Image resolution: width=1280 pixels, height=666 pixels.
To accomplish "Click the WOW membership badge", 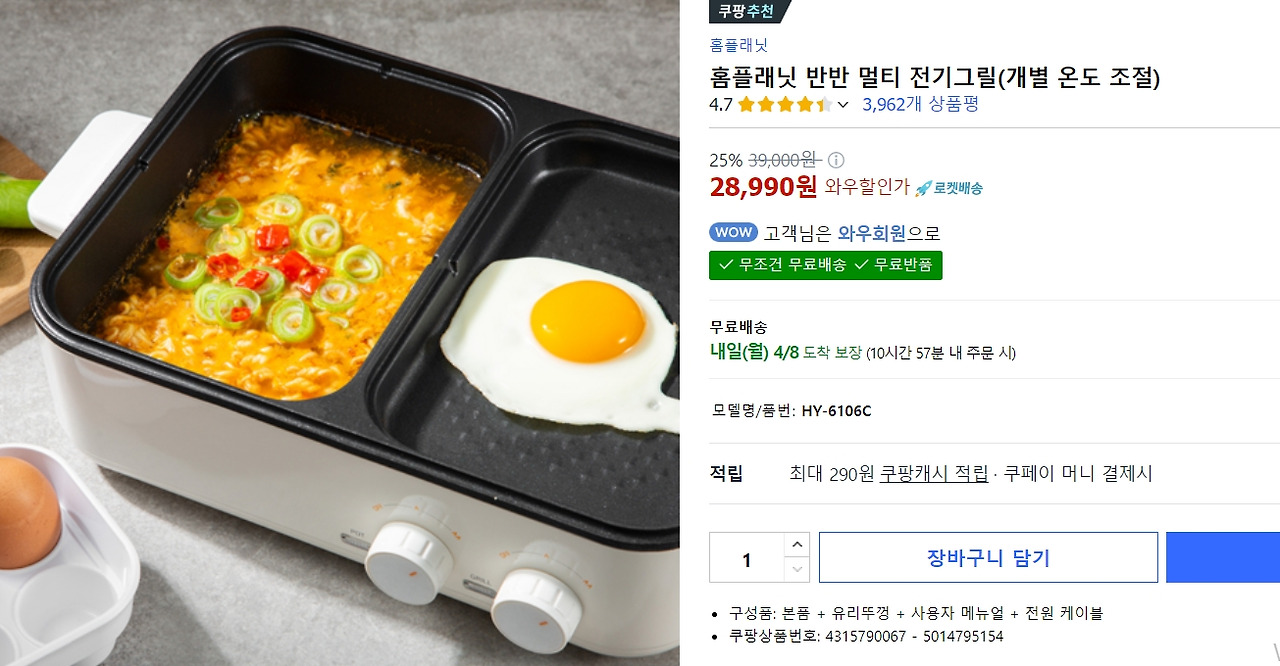I will (x=733, y=232).
